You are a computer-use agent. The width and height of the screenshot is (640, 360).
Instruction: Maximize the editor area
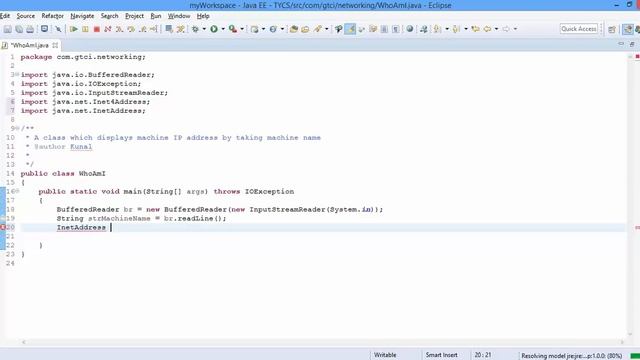(632, 44)
